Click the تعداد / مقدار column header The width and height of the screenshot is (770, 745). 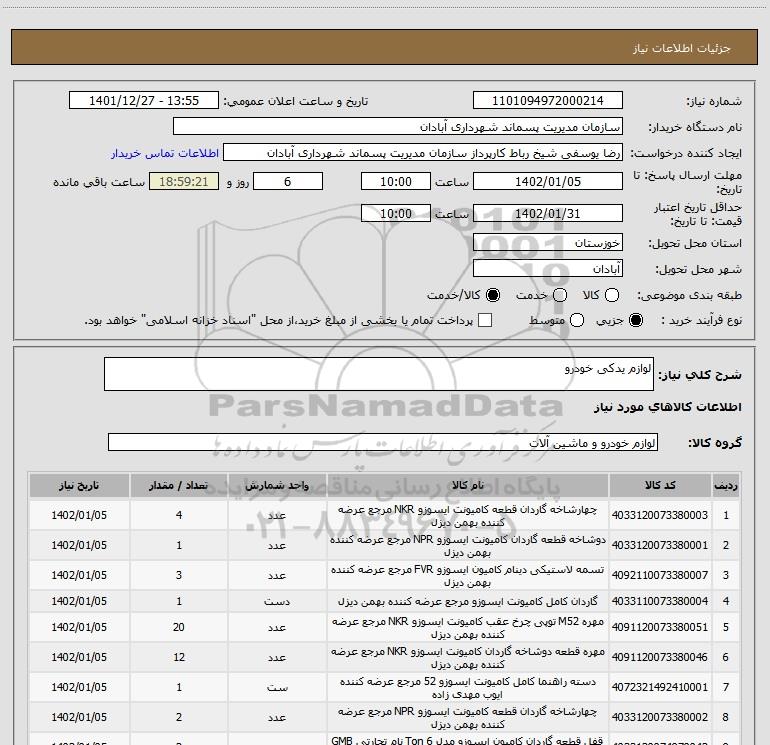tap(179, 485)
